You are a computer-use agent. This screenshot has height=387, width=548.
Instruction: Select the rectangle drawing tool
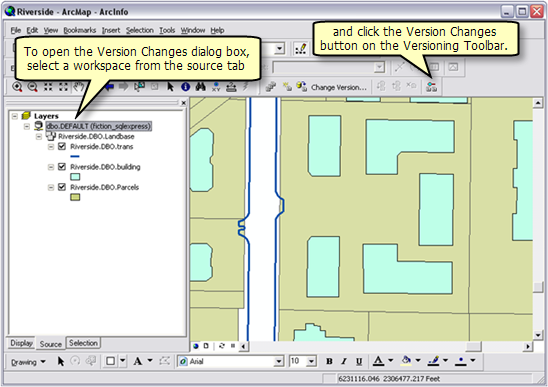click(110, 361)
